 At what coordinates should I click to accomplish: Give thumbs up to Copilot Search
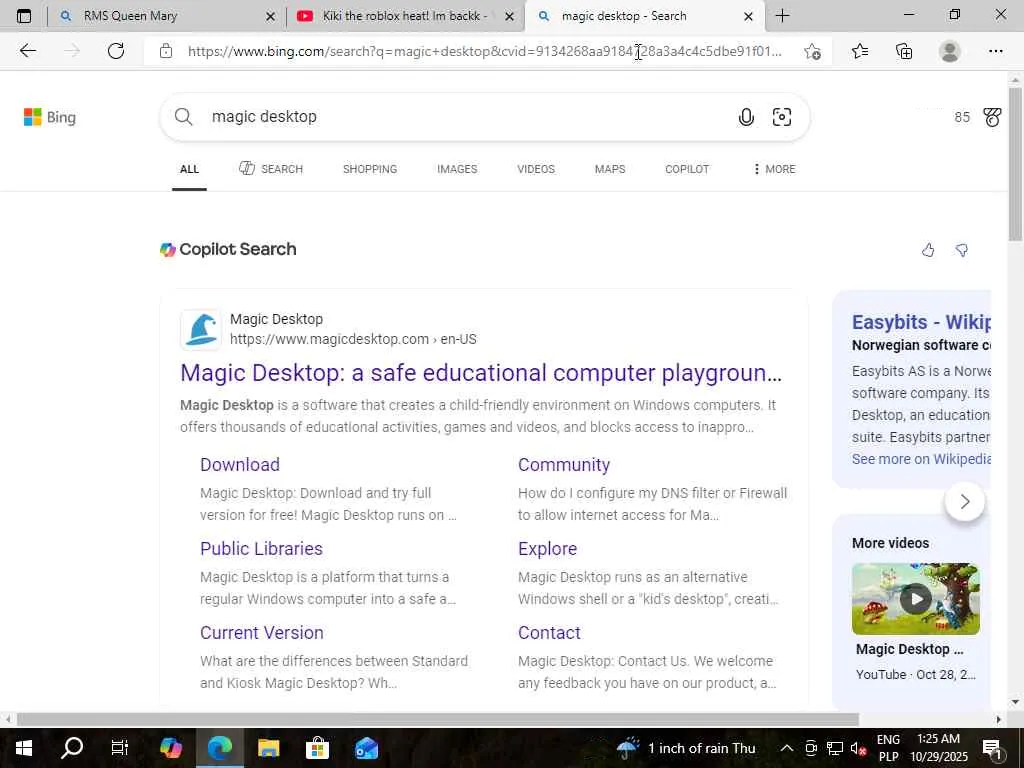tap(928, 250)
